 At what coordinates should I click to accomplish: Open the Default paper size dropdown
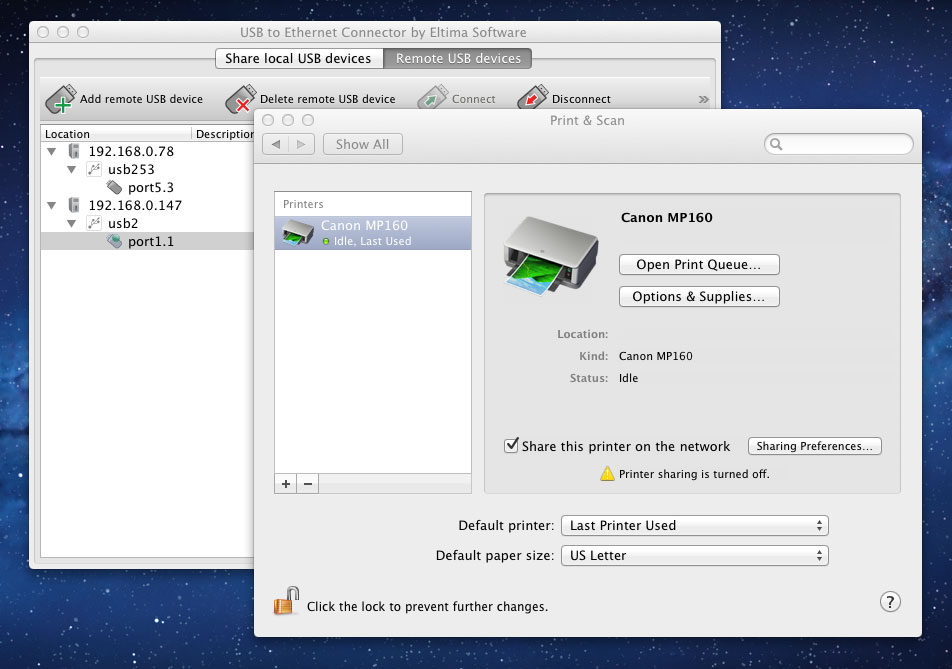[x=695, y=555]
